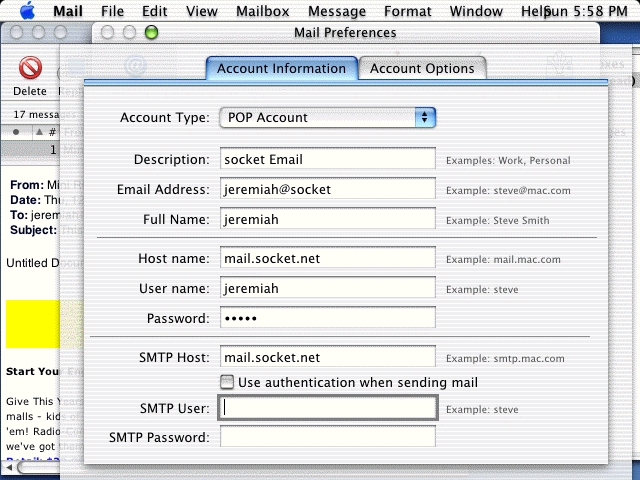Image resolution: width=640 pixels, height=480 pixels.
Task: Click the Host name field
Action: [328, 258]
